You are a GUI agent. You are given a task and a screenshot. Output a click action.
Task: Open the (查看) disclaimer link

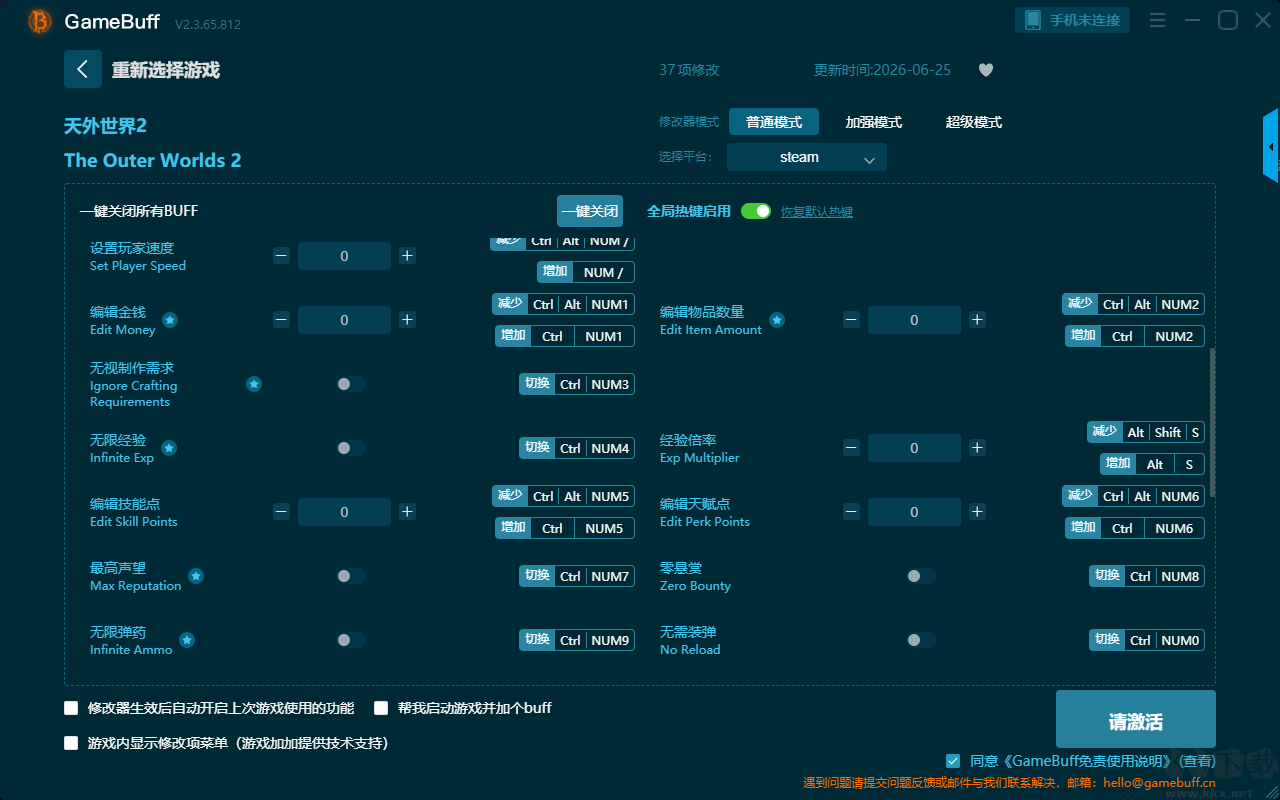(x=1196, y=761)
